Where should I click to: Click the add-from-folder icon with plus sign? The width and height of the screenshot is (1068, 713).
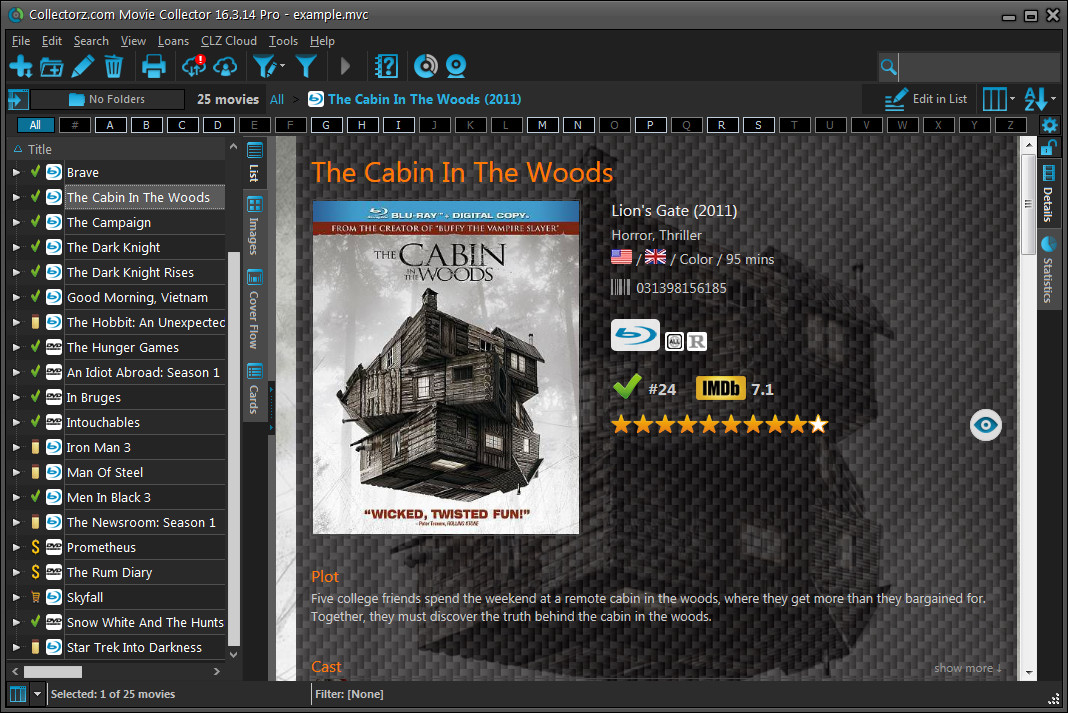52,67
